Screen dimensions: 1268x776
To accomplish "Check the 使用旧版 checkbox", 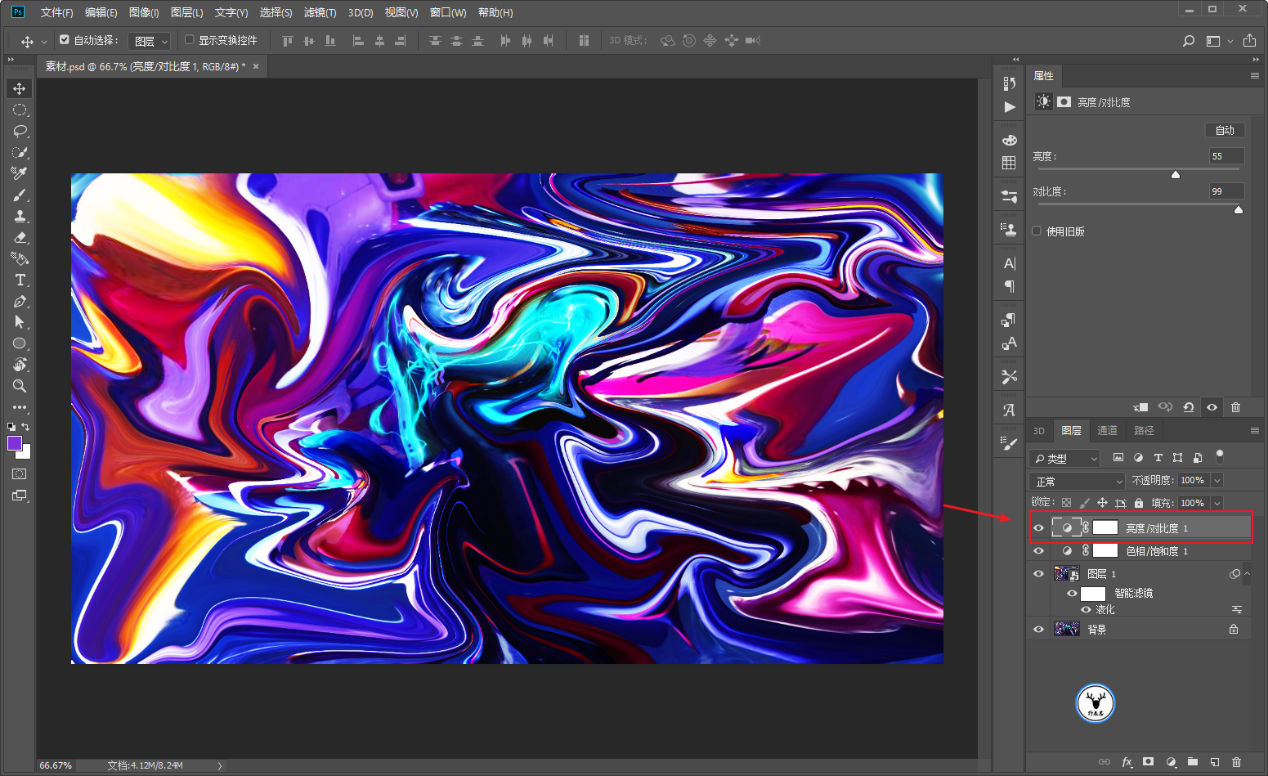I will point(1037,231).
